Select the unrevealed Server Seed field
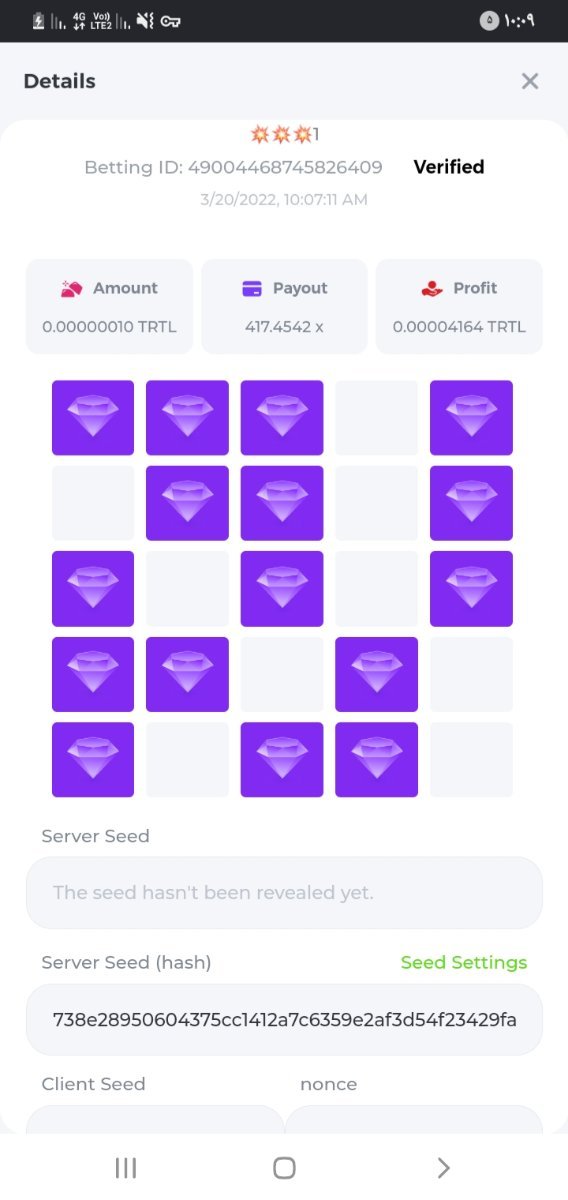 click(x=284, y=892)
